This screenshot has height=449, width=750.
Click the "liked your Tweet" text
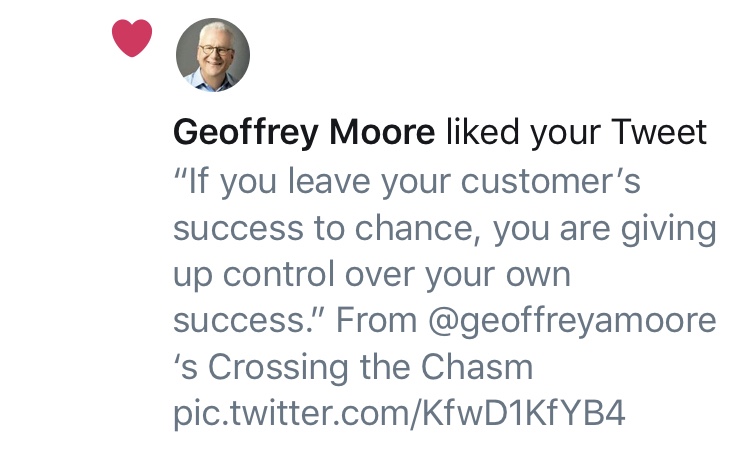point(577,133)
